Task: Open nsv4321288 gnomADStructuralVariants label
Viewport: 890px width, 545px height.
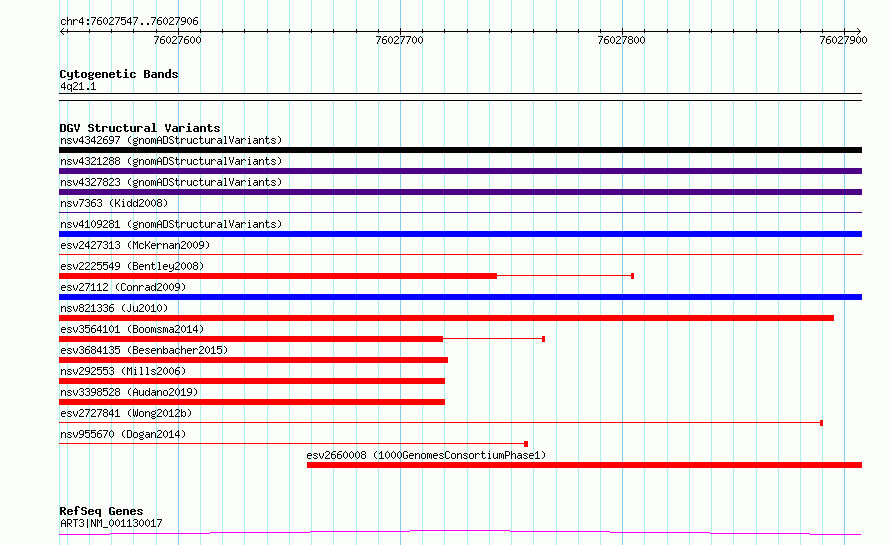Action: [x=171, y=161]
